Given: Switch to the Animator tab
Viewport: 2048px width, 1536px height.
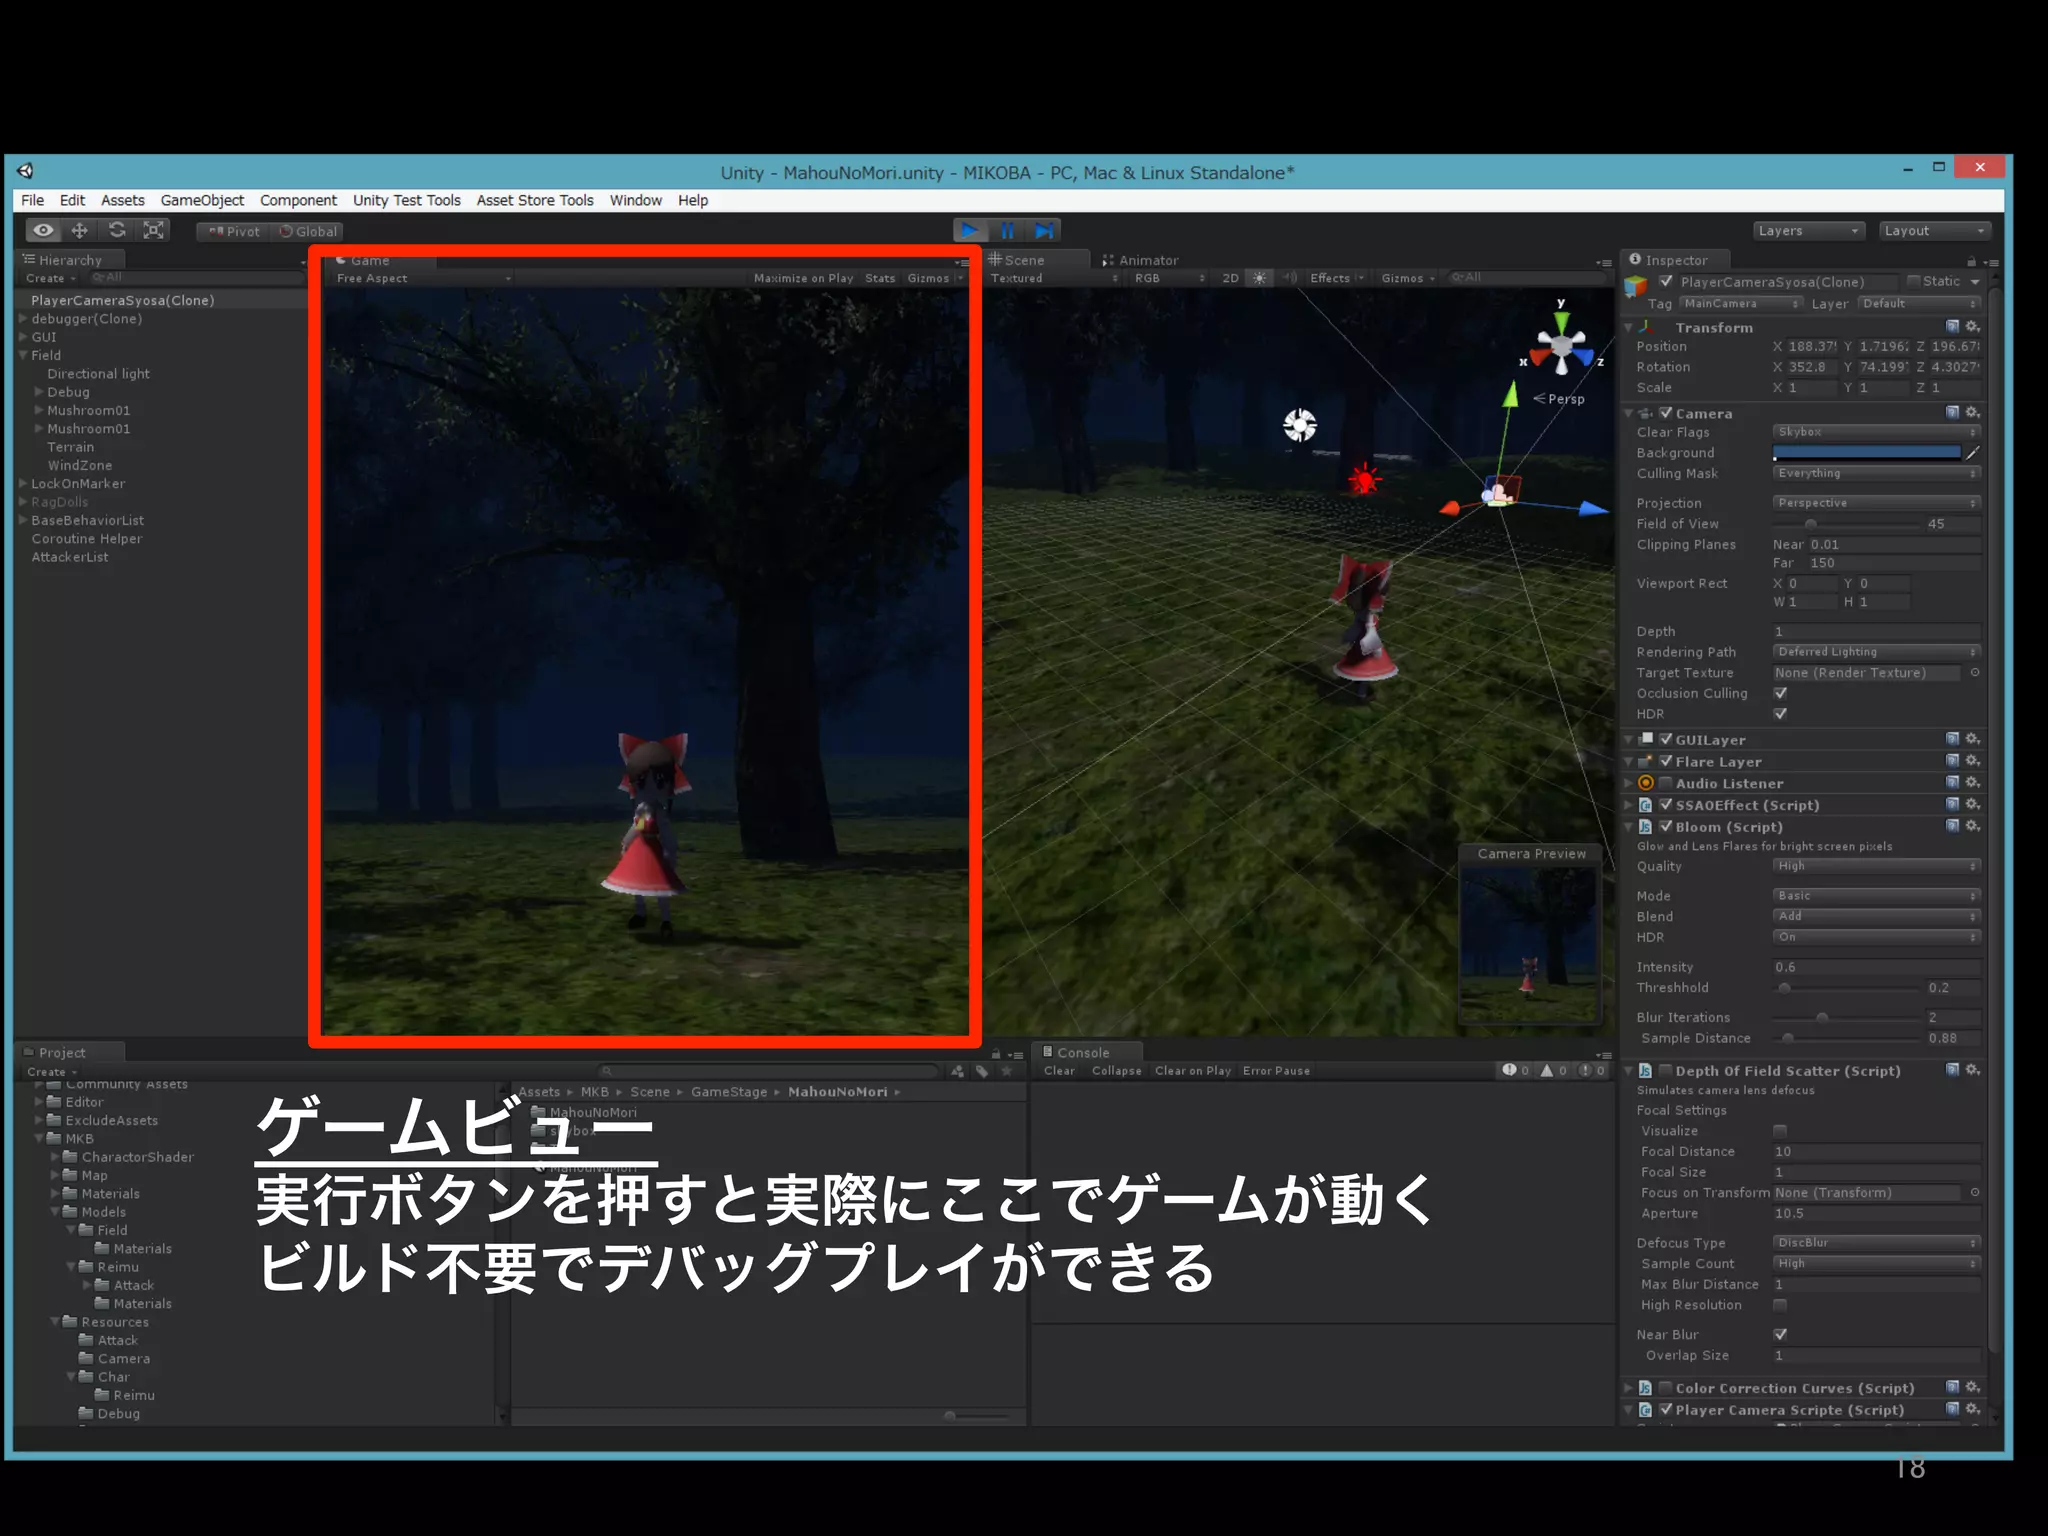Looking at the screenshot, I should tap(1140, 260).
